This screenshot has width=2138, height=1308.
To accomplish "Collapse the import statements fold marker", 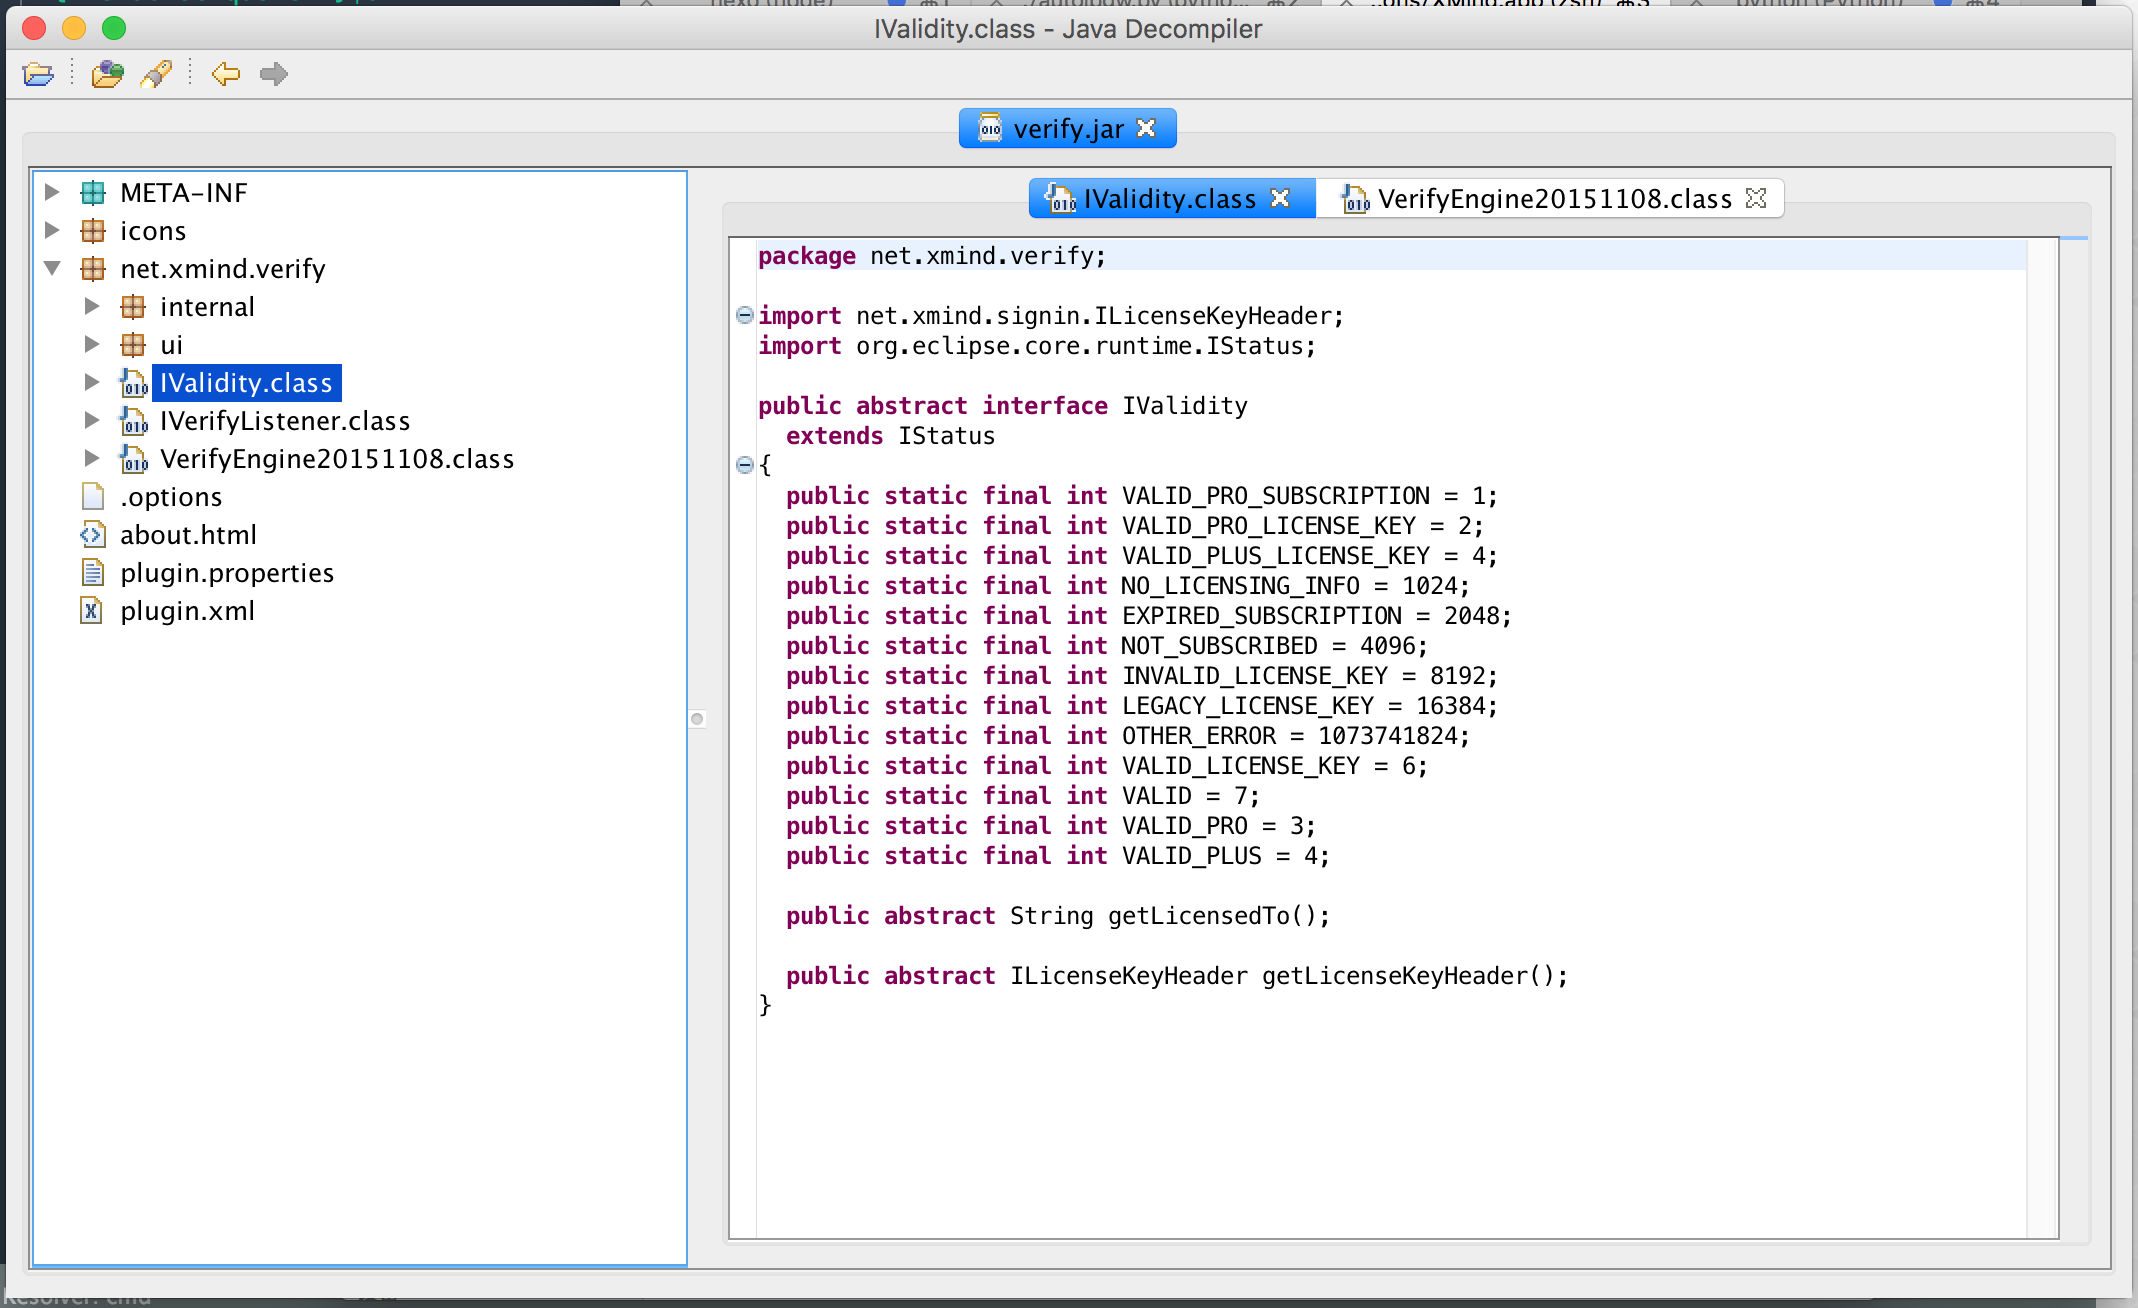I will [743, 316].
